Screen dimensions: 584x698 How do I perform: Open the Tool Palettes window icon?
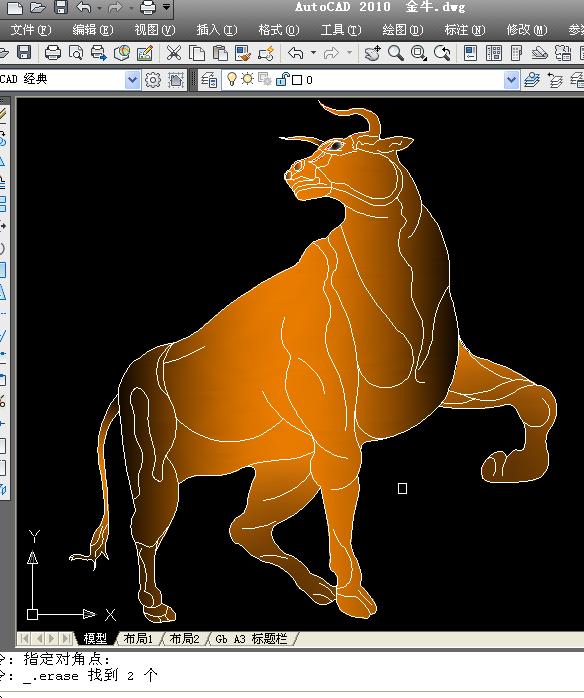tap(517, 53)
